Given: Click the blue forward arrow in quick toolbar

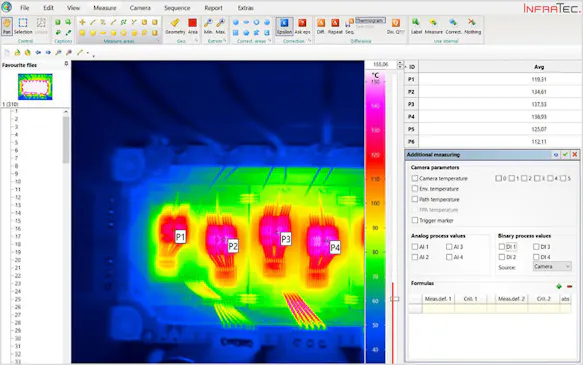Looking at the screenshot, I should (x=48, y=52).
